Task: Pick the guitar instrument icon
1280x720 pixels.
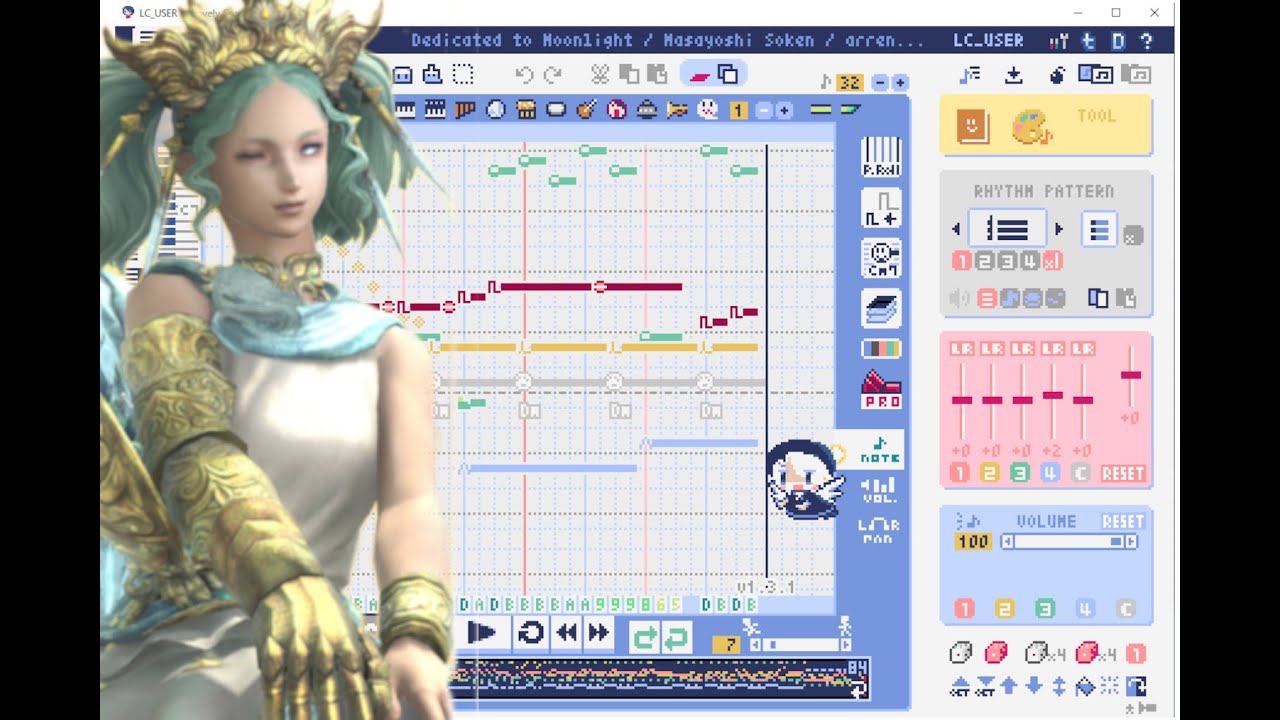Action: (587, 110)
